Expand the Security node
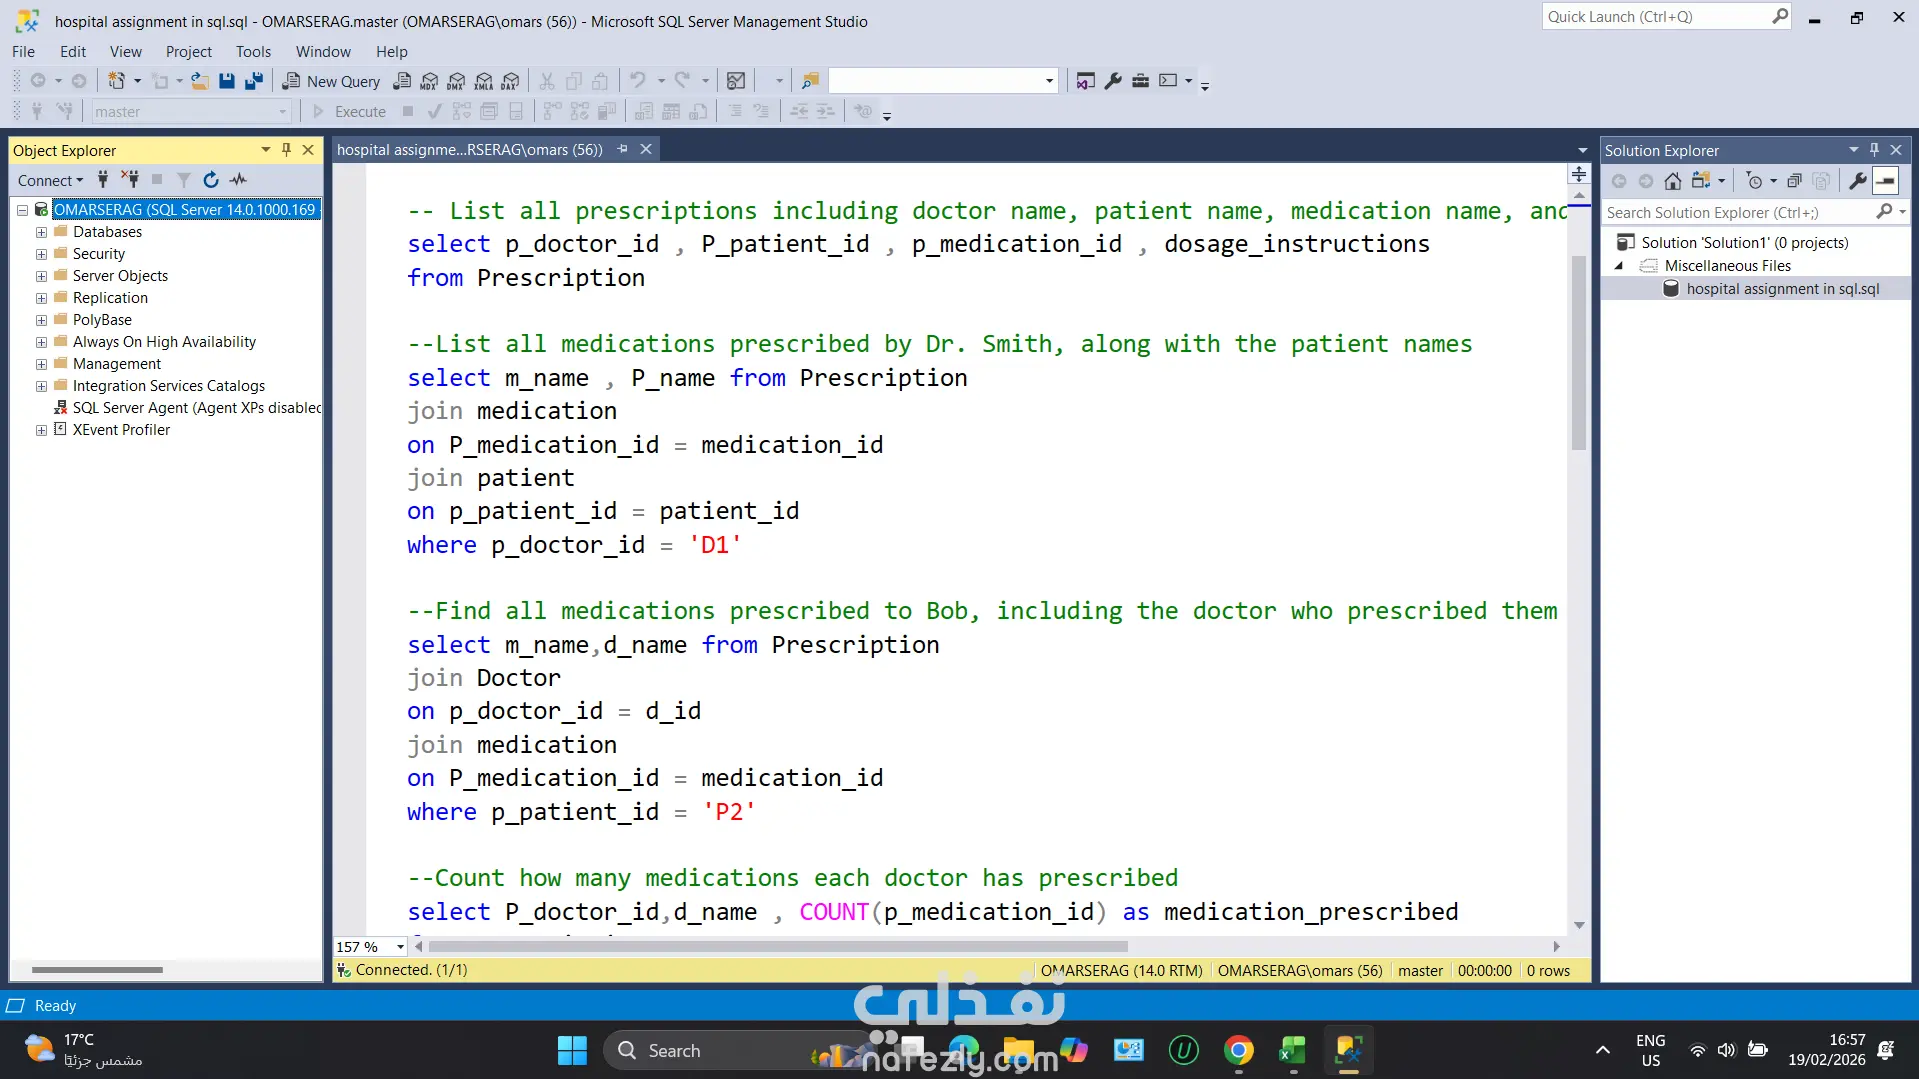The height and width of the screenshot is (1079, 1919). [41, 254]
